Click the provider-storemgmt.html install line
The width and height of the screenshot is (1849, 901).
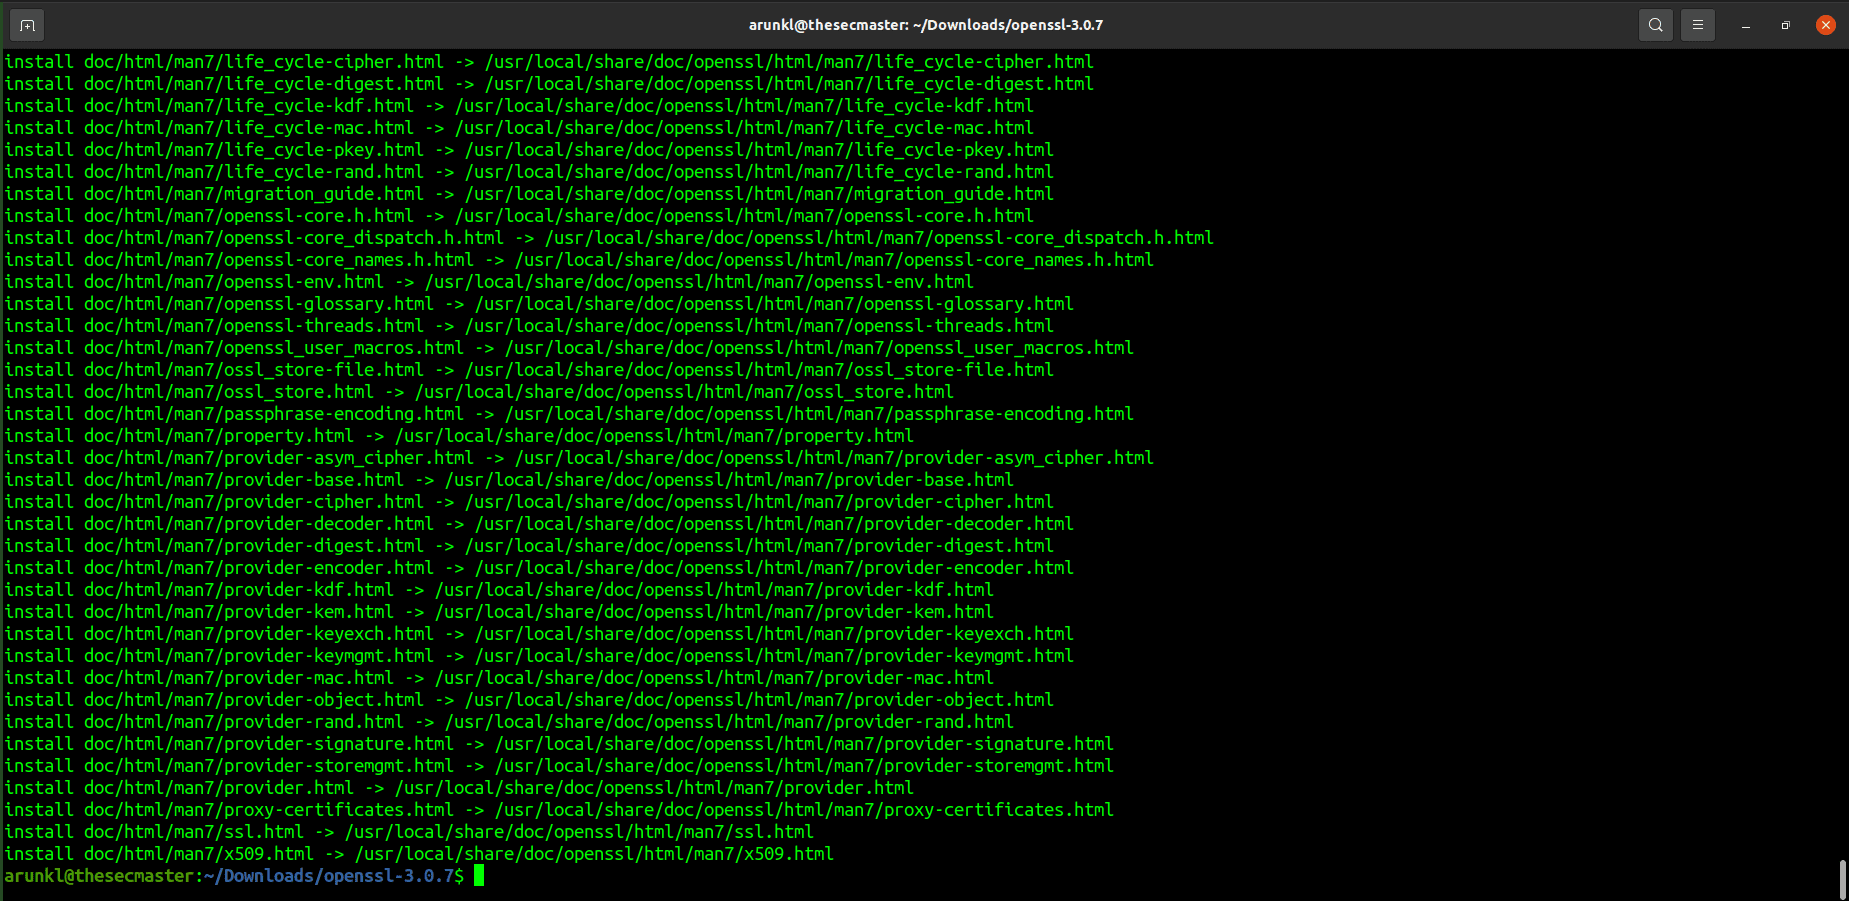[559, 766]
